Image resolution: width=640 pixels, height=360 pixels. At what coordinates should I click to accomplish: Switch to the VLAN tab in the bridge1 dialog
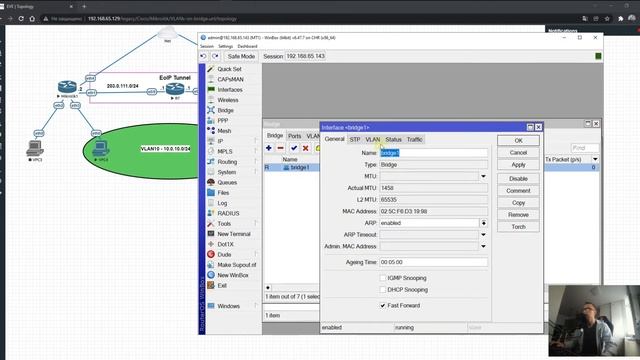(x=373, y=140)
